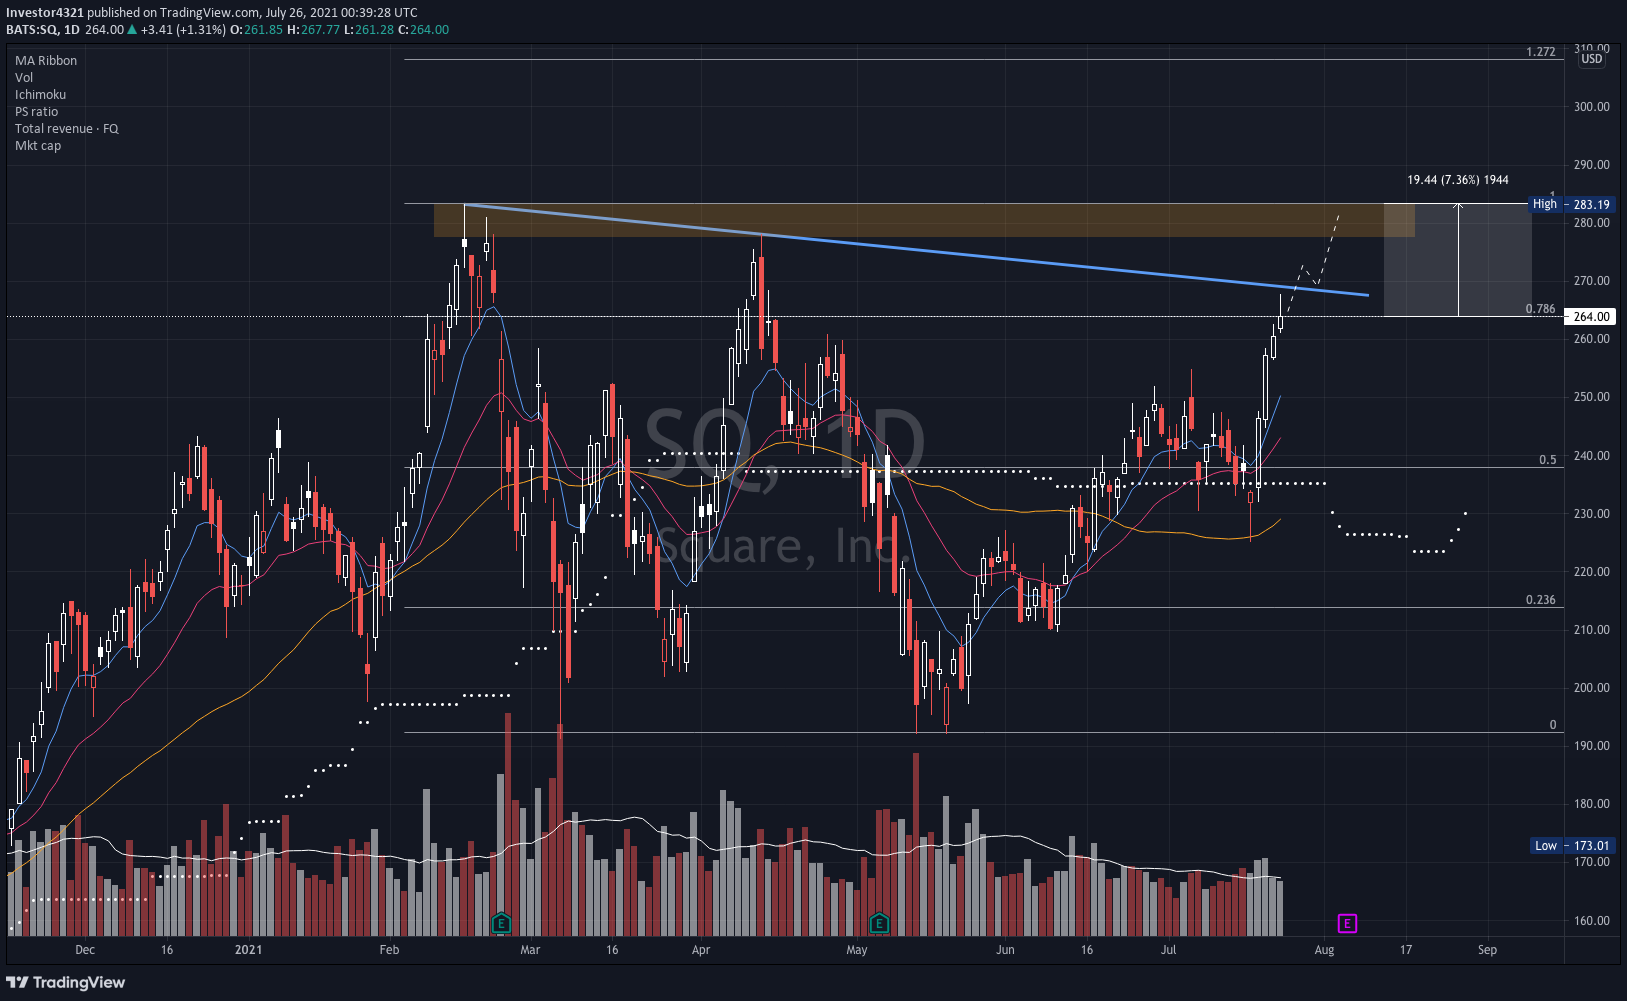Select the Mkt cap indicator label
Screen dimensions: 1627x1001
coord(38,145)
